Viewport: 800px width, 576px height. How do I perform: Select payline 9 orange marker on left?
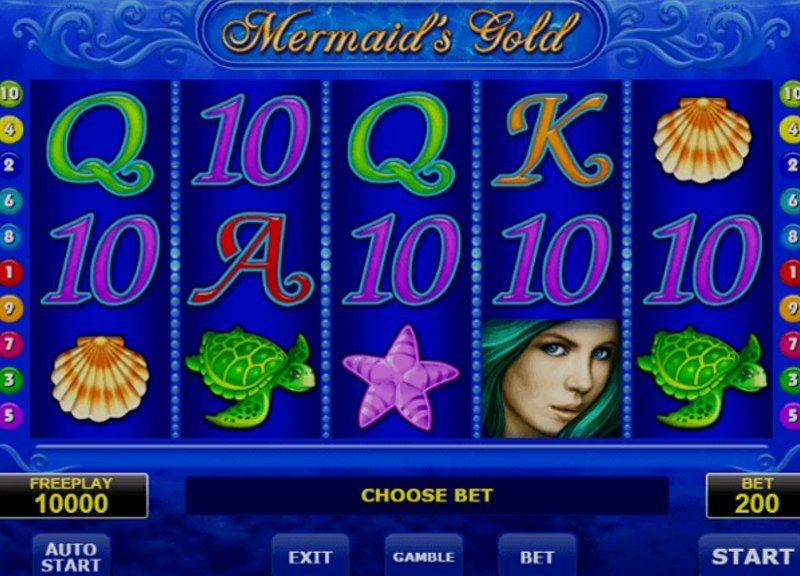(10, 308)
